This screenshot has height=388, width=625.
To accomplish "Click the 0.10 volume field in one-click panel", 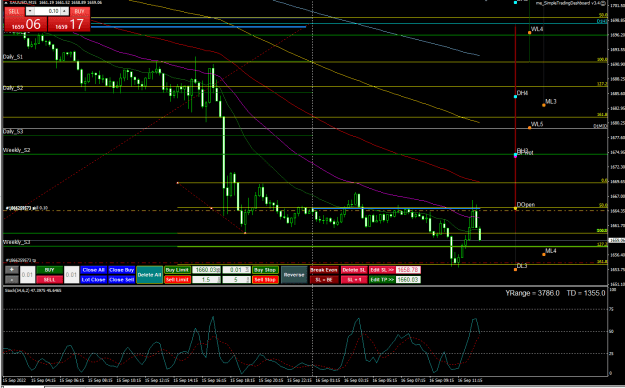I will coord(47,11).
